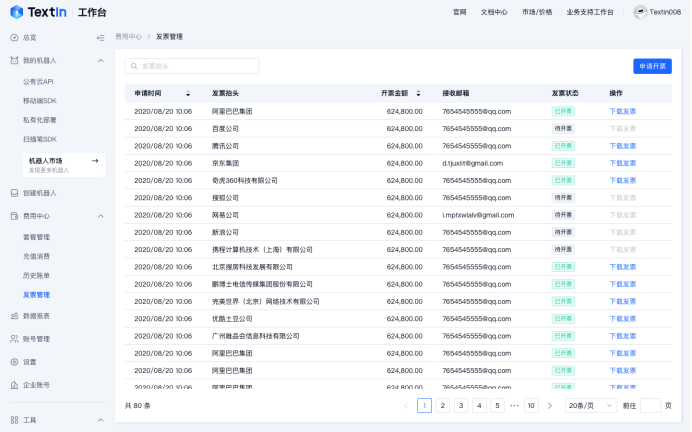Click the 我的机器人 robot icon

tap(14, 60)
